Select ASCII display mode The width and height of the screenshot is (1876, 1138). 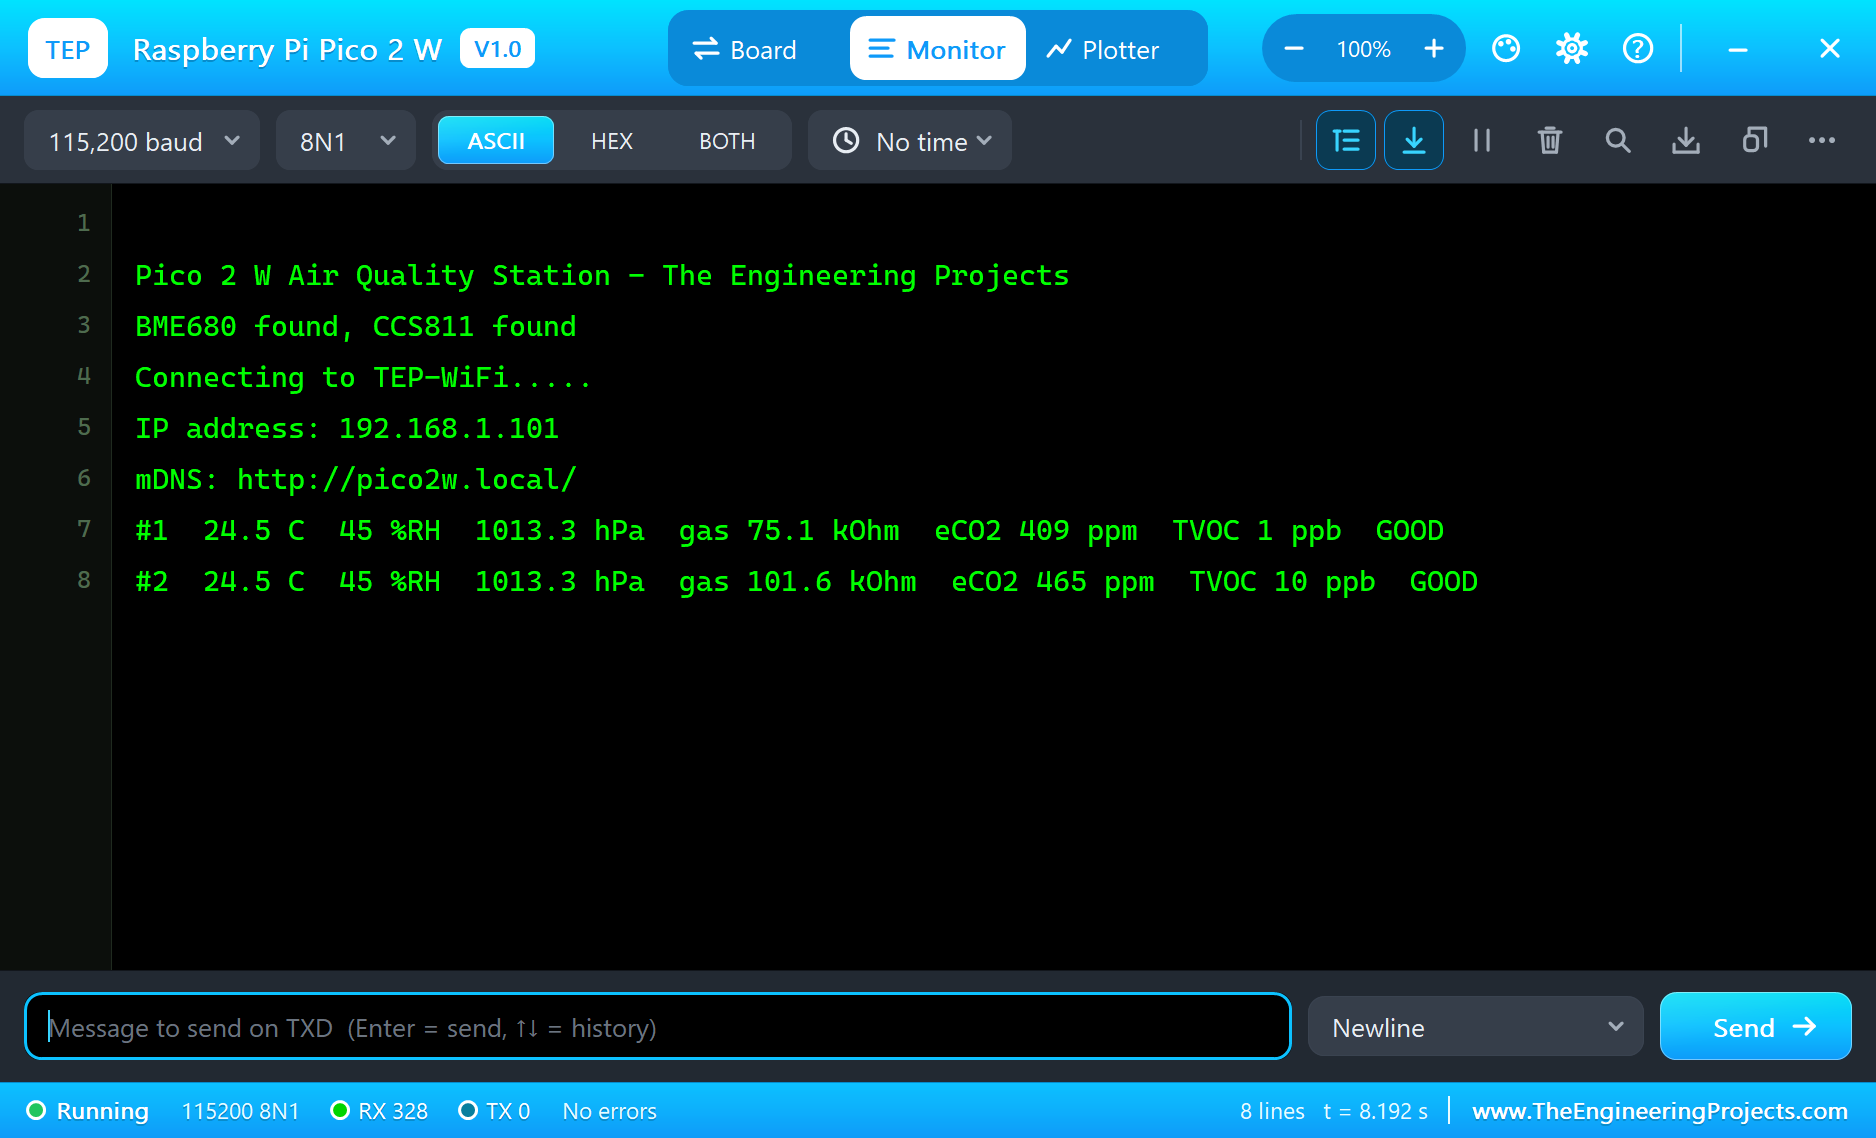tap(496, 141)
